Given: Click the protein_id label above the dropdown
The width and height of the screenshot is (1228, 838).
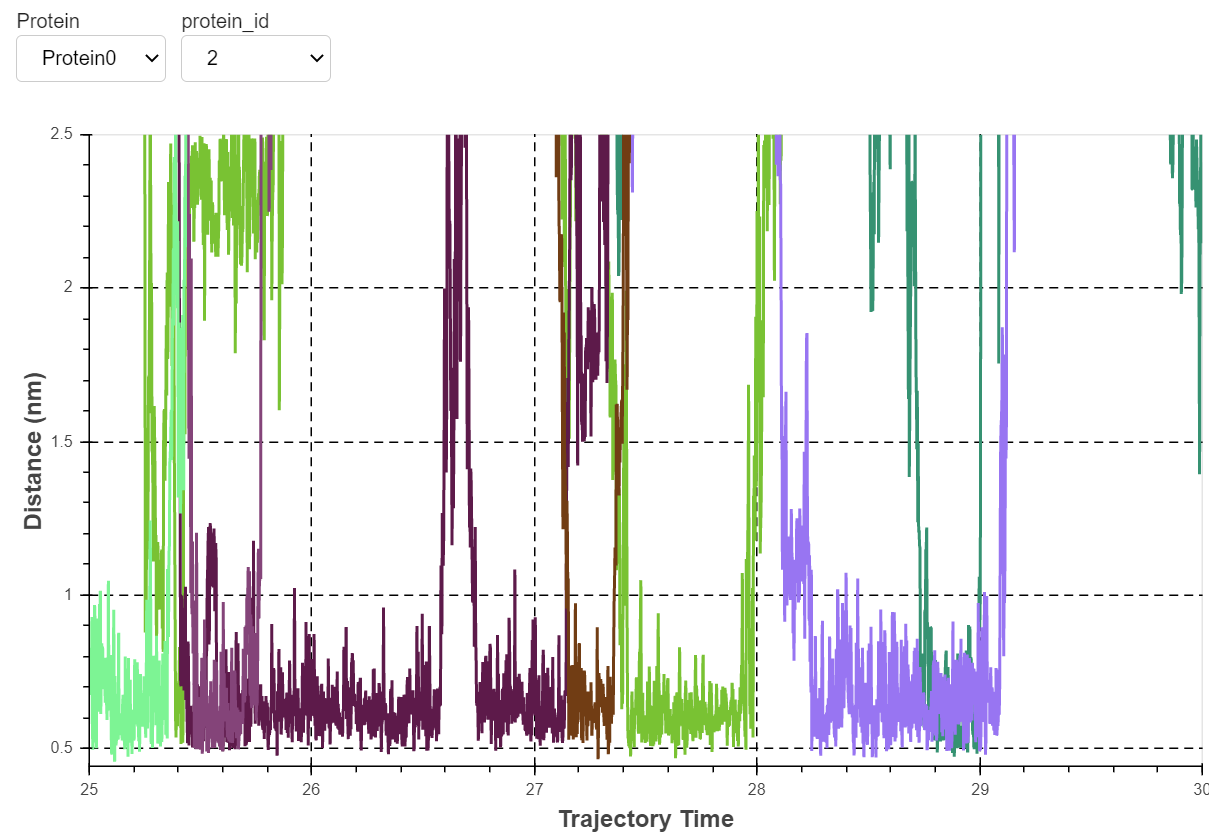Looking at the screenshot, I should (x=225, y=20).
